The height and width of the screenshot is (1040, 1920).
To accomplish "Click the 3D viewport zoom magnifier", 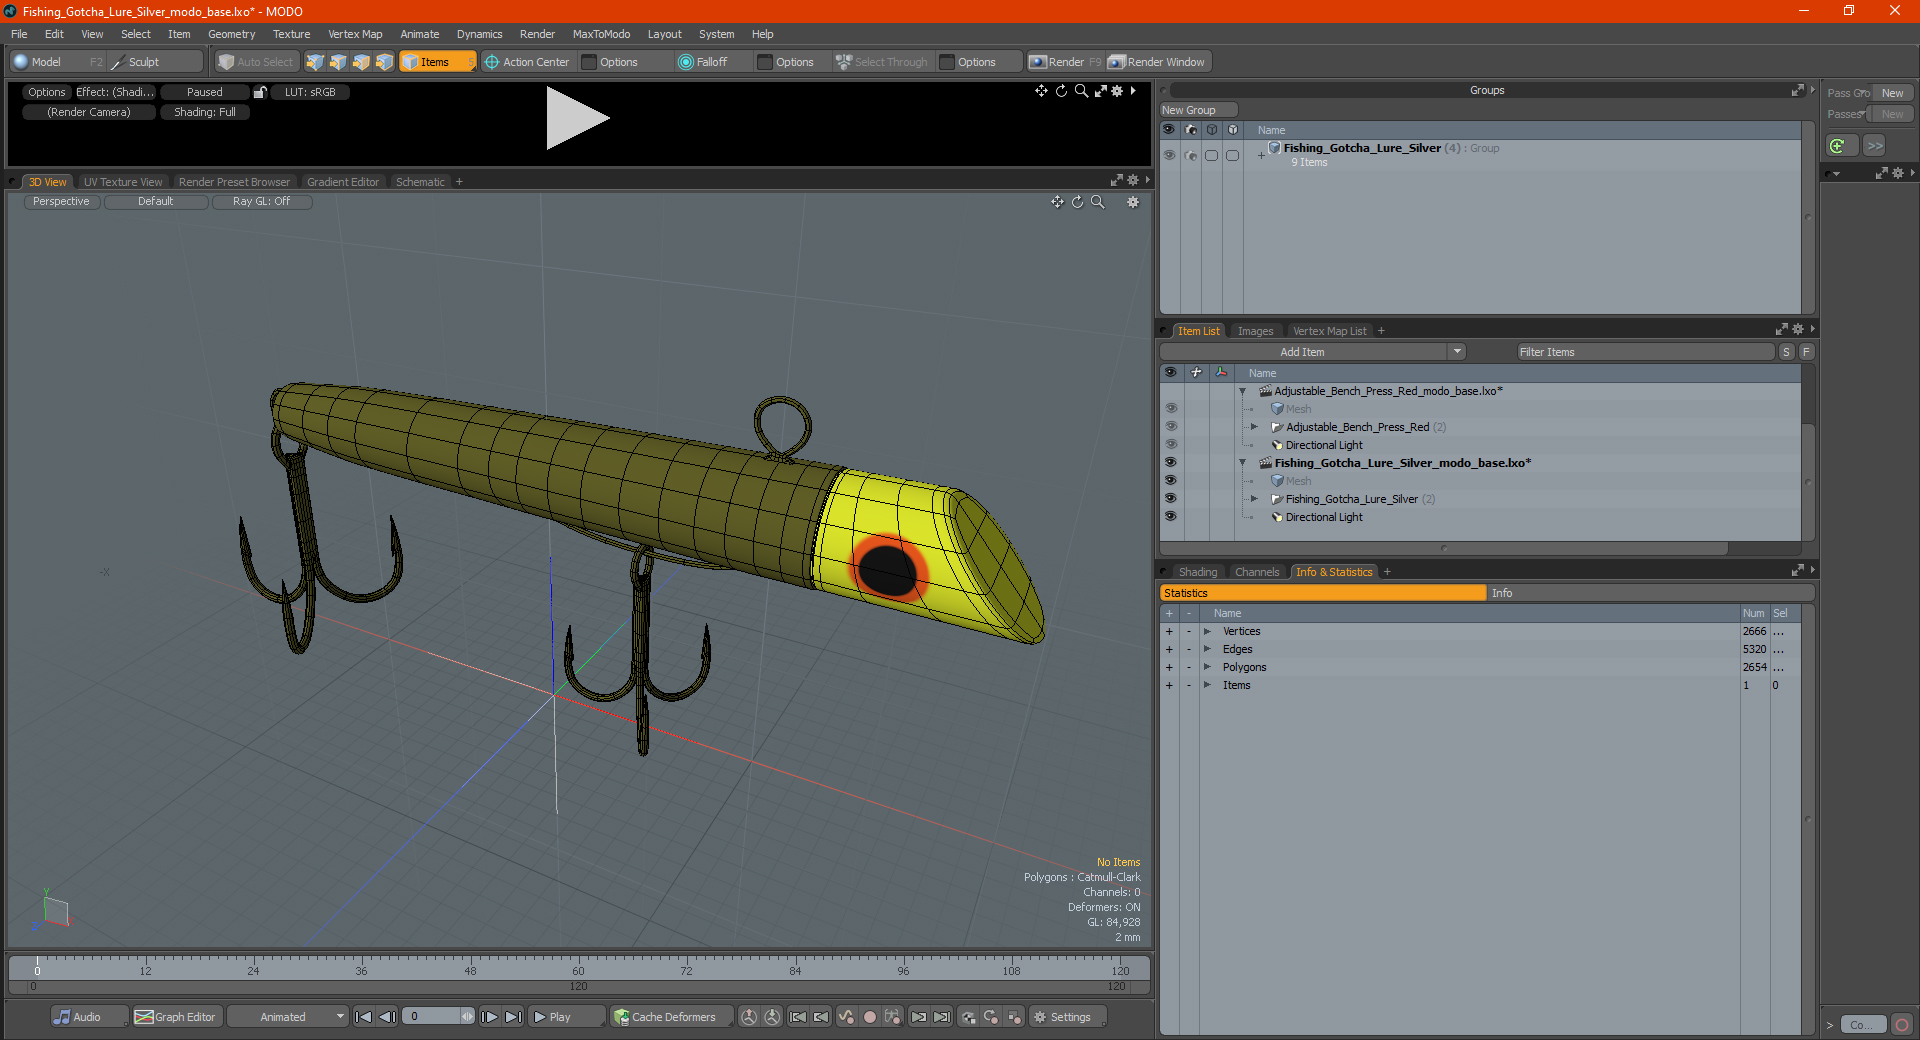I will 1098,202.
